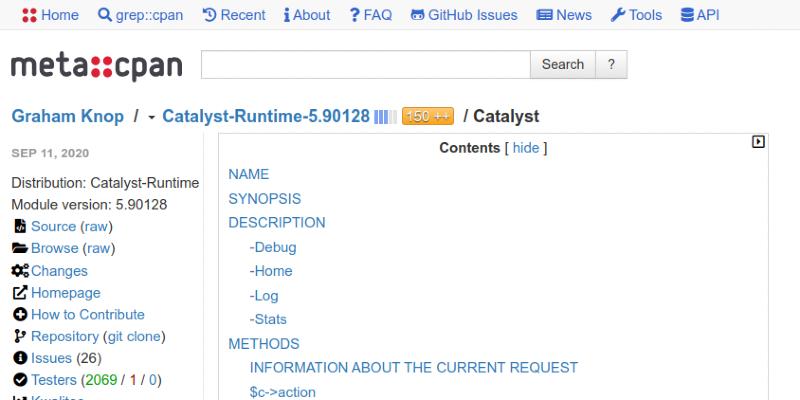The height and width of the screenshot is (400, 800).
Task: Click the Issues info icon
Action: [x=20, y=358]
